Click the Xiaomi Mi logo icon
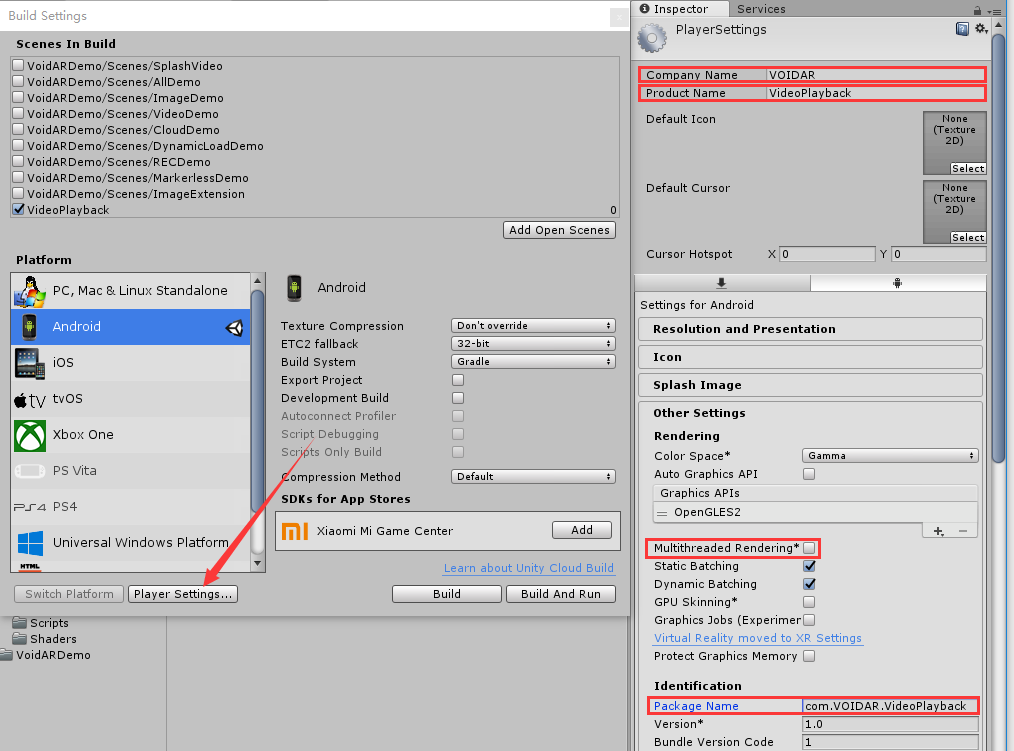Viewport: 1014px width, 751px height. point(295,531)
